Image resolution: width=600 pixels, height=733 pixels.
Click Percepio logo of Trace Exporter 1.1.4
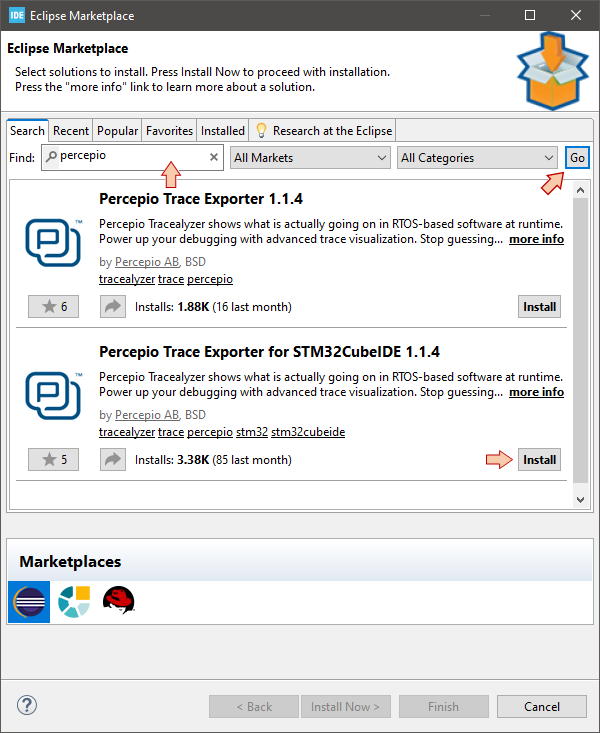click(x=53, y=243)
